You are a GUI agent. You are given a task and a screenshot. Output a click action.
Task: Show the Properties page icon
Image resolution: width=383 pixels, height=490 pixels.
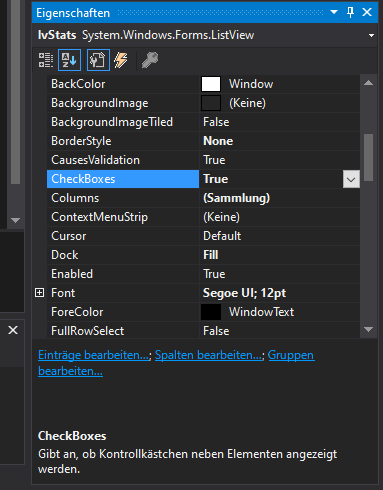coord(98,60)
